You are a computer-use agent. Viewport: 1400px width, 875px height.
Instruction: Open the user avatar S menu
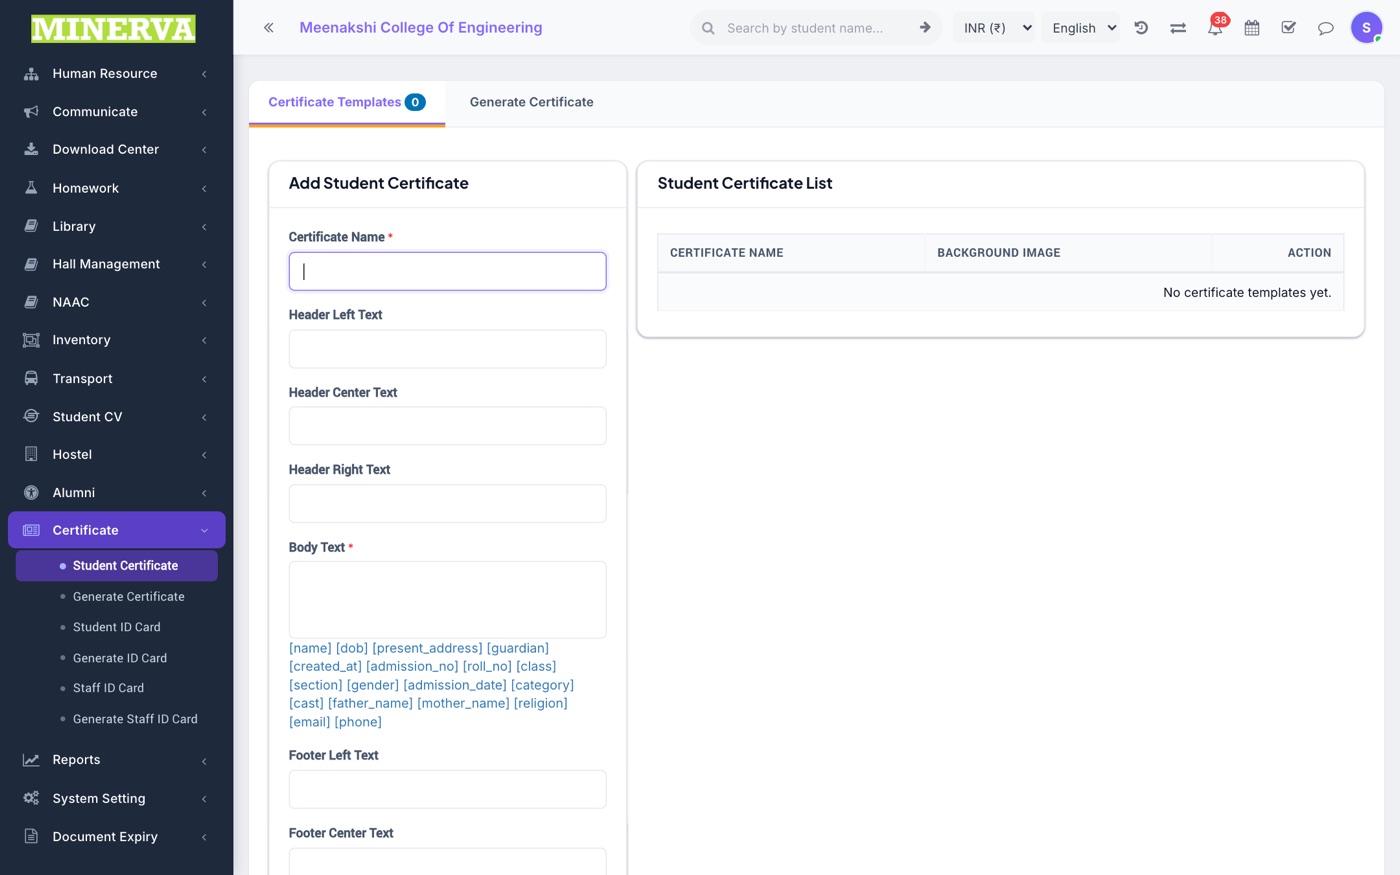coord(1366,28)
